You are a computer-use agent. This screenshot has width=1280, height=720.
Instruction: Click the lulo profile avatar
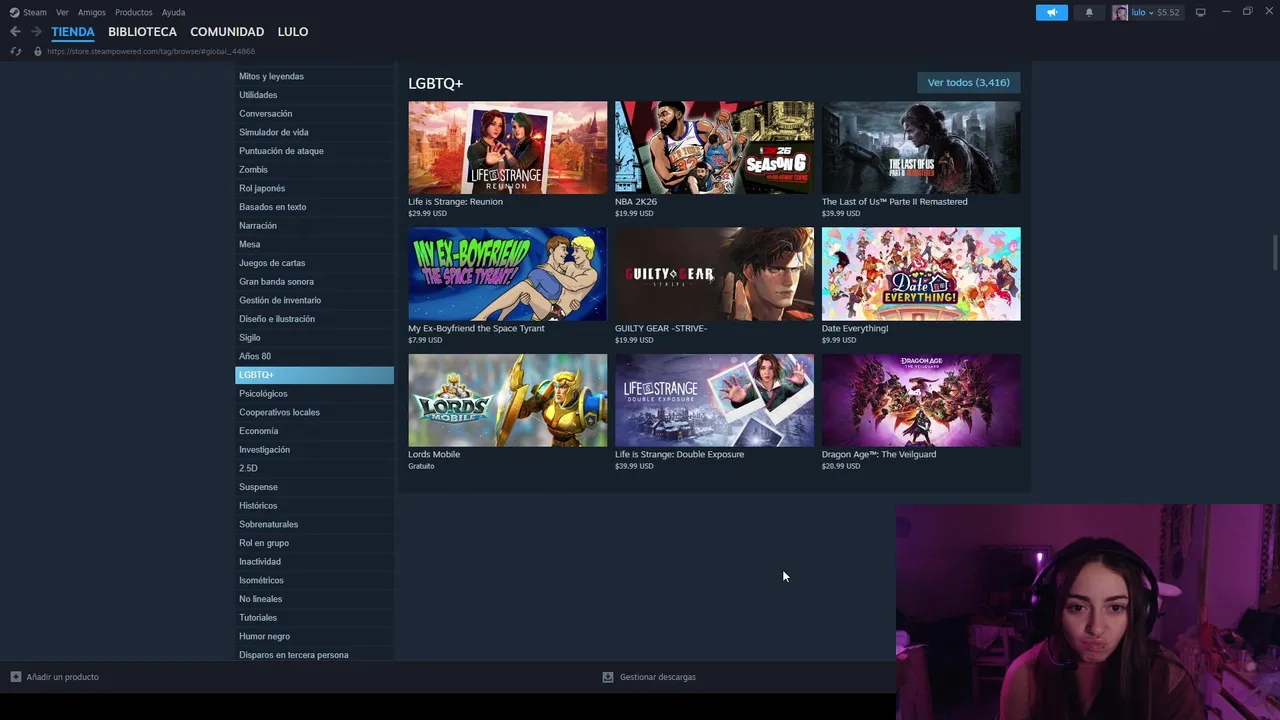click(1120, 12)
